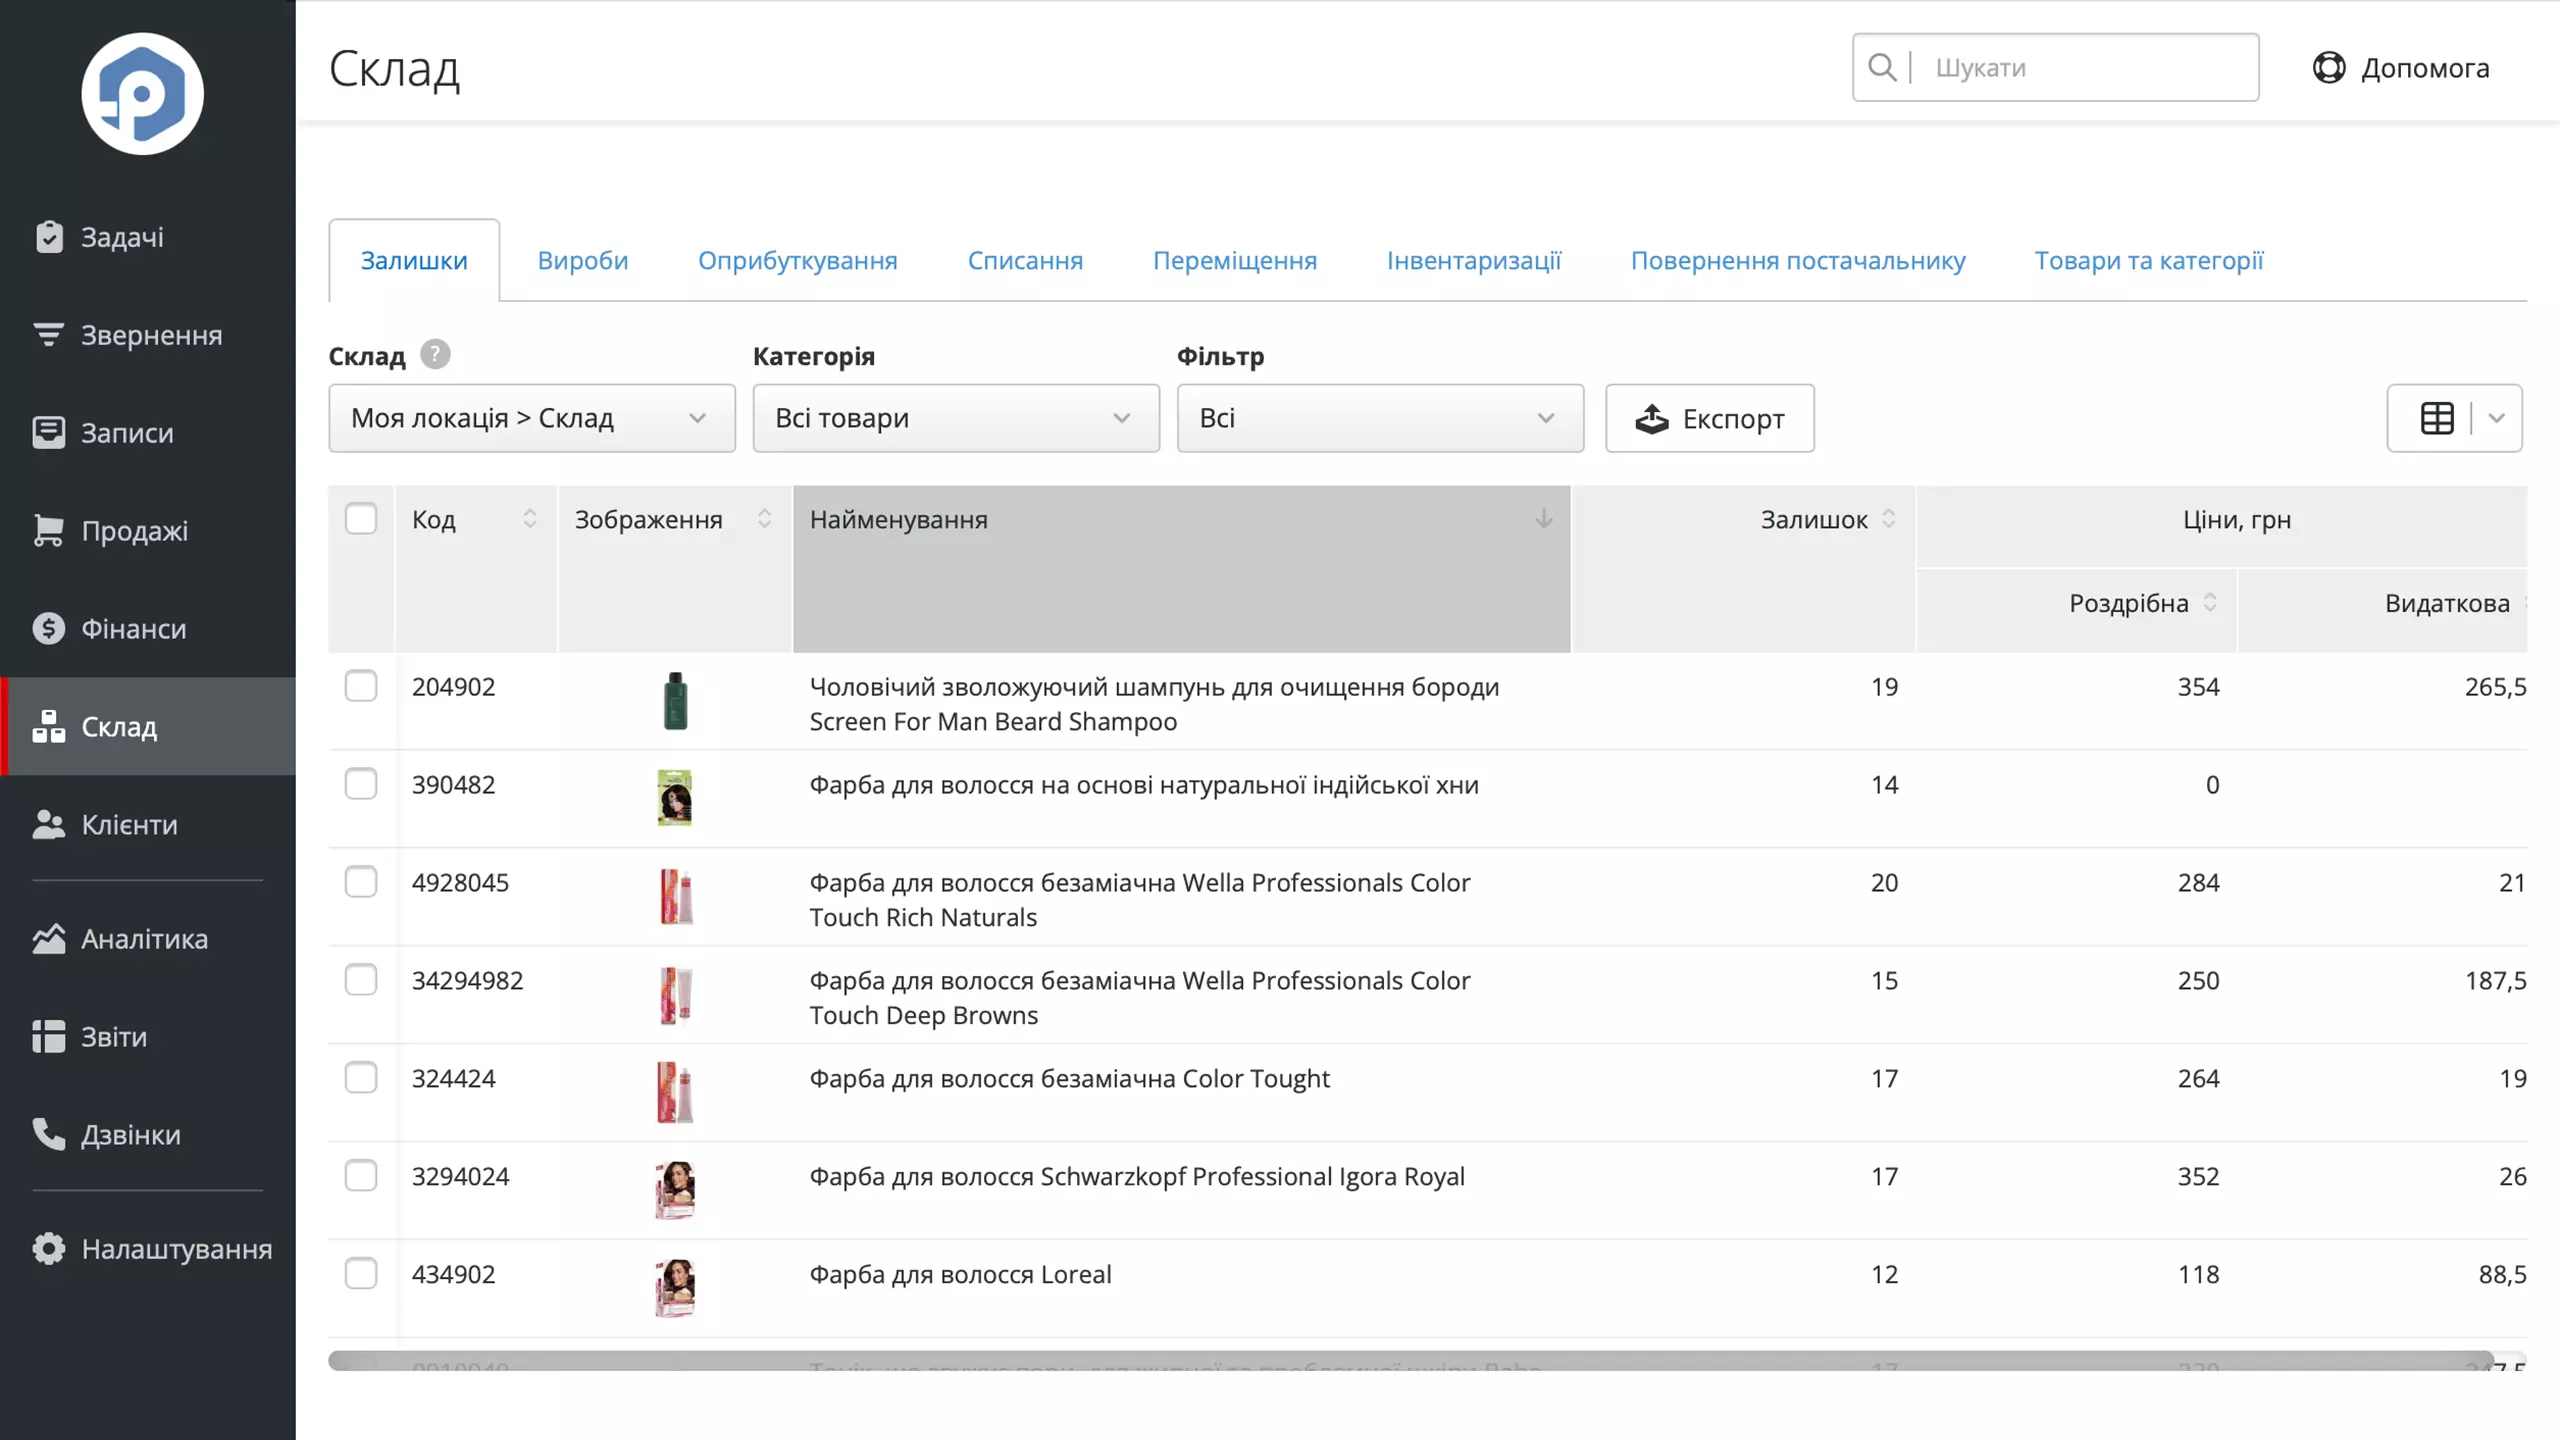Open Товари та категорії tab
Image resolution: width=2560 pixels, height=1440 pixels.
2149,260
